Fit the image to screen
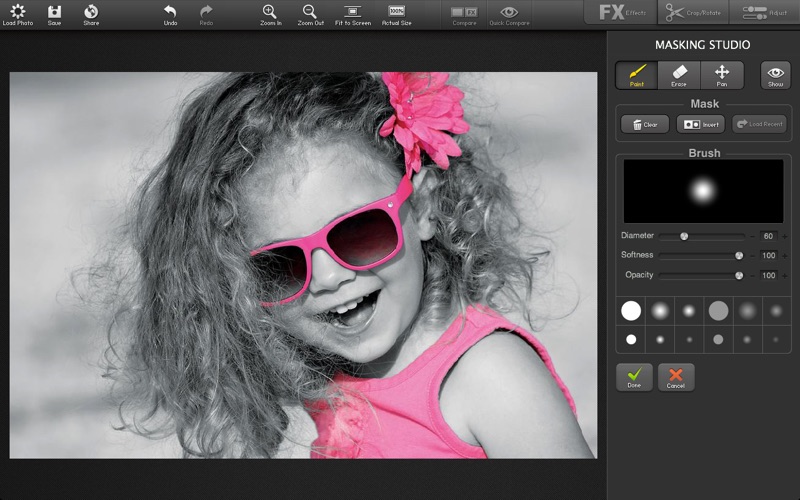Image resolution: width=800 pixels, height=500 pixels. (352, 11)
